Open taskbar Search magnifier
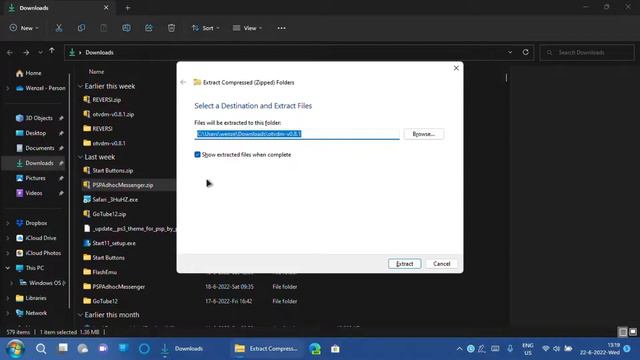The width and height of the screenshot is (640, 360). 41,349
